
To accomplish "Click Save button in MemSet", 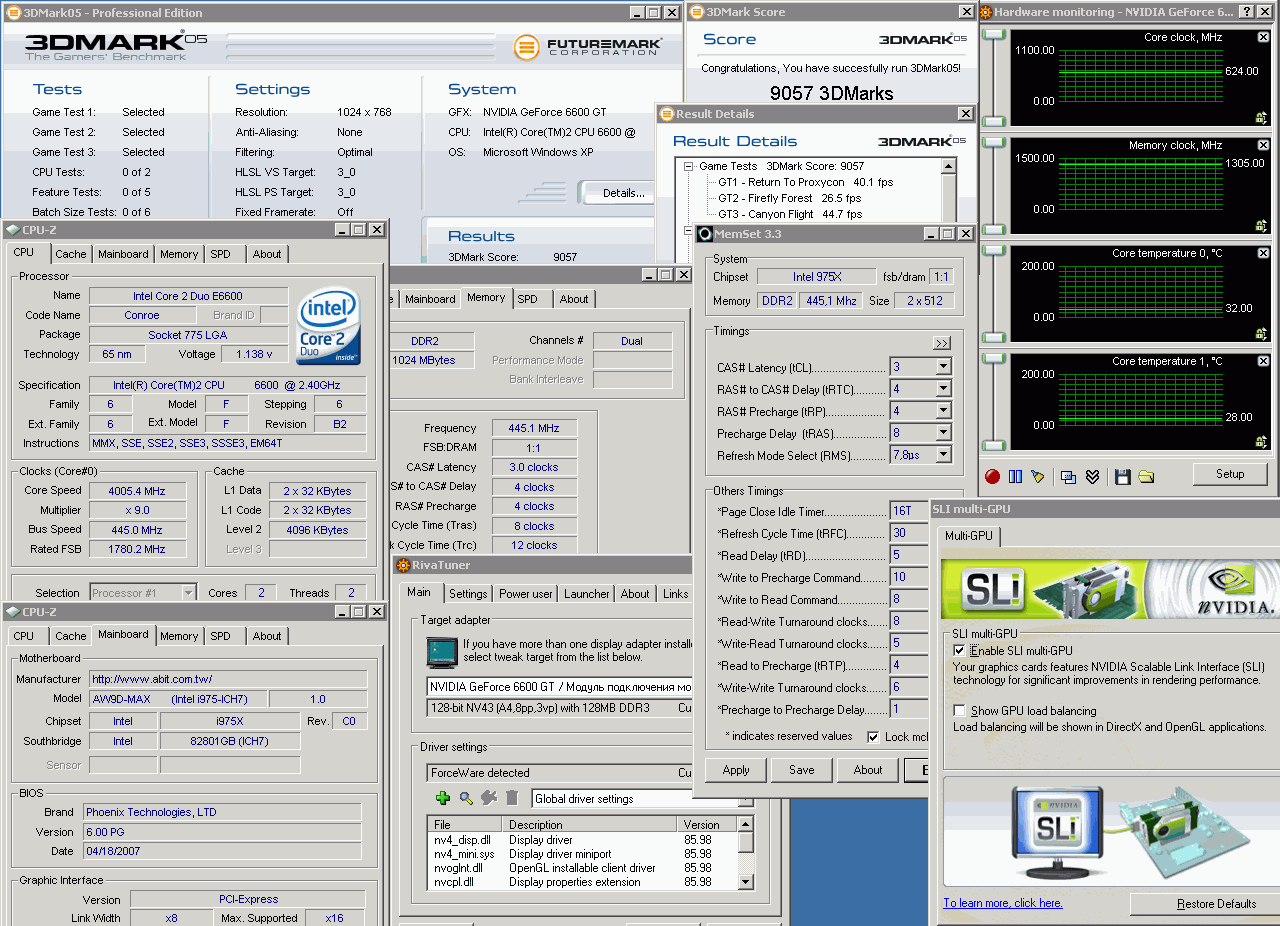I will point(802,770).
